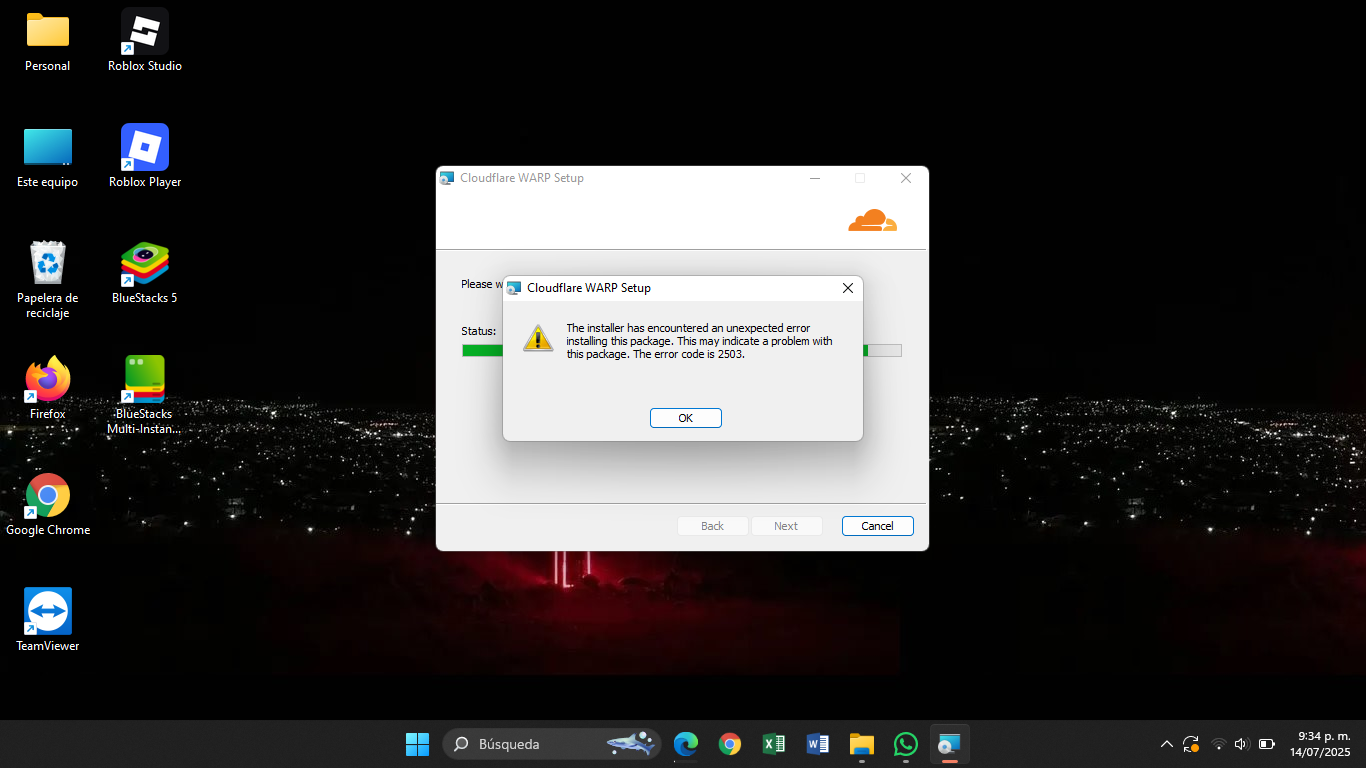Click the error dialog title bar icon
The height and width of the screenshot is (768, 1366).
(514, 288)
